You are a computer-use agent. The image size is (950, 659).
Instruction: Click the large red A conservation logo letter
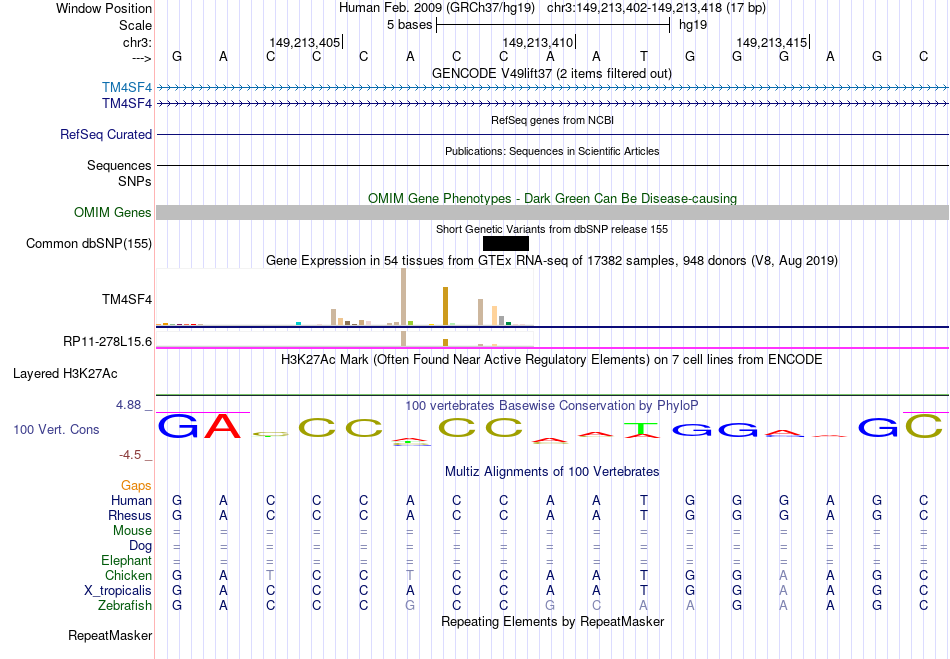(224, 426)
